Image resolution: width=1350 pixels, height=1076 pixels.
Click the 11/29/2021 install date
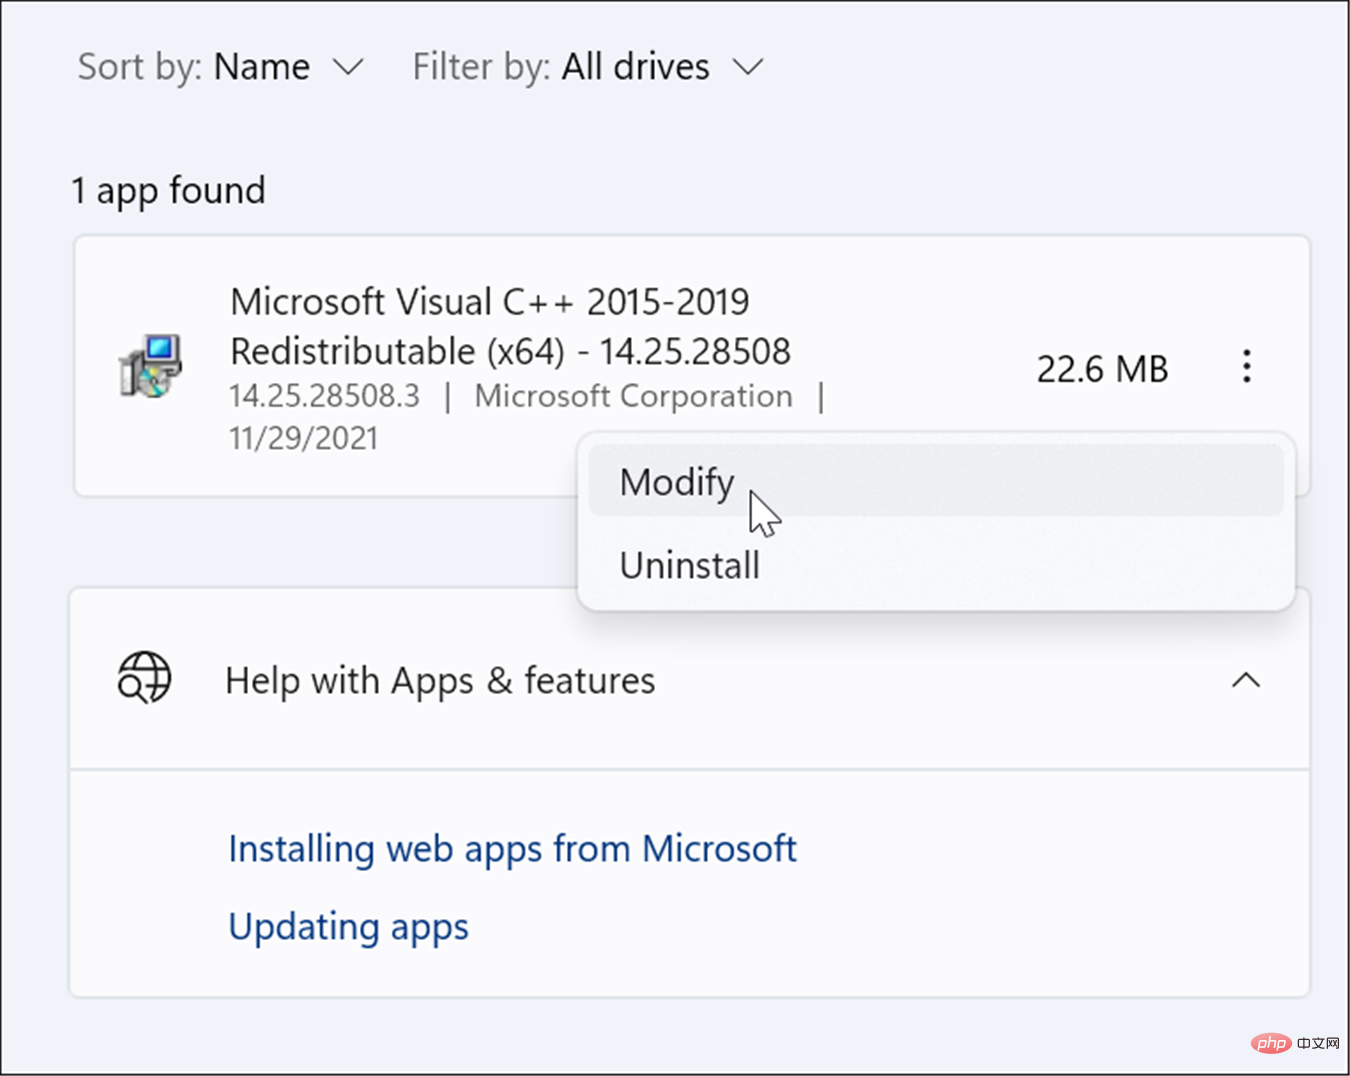(304, 438)
